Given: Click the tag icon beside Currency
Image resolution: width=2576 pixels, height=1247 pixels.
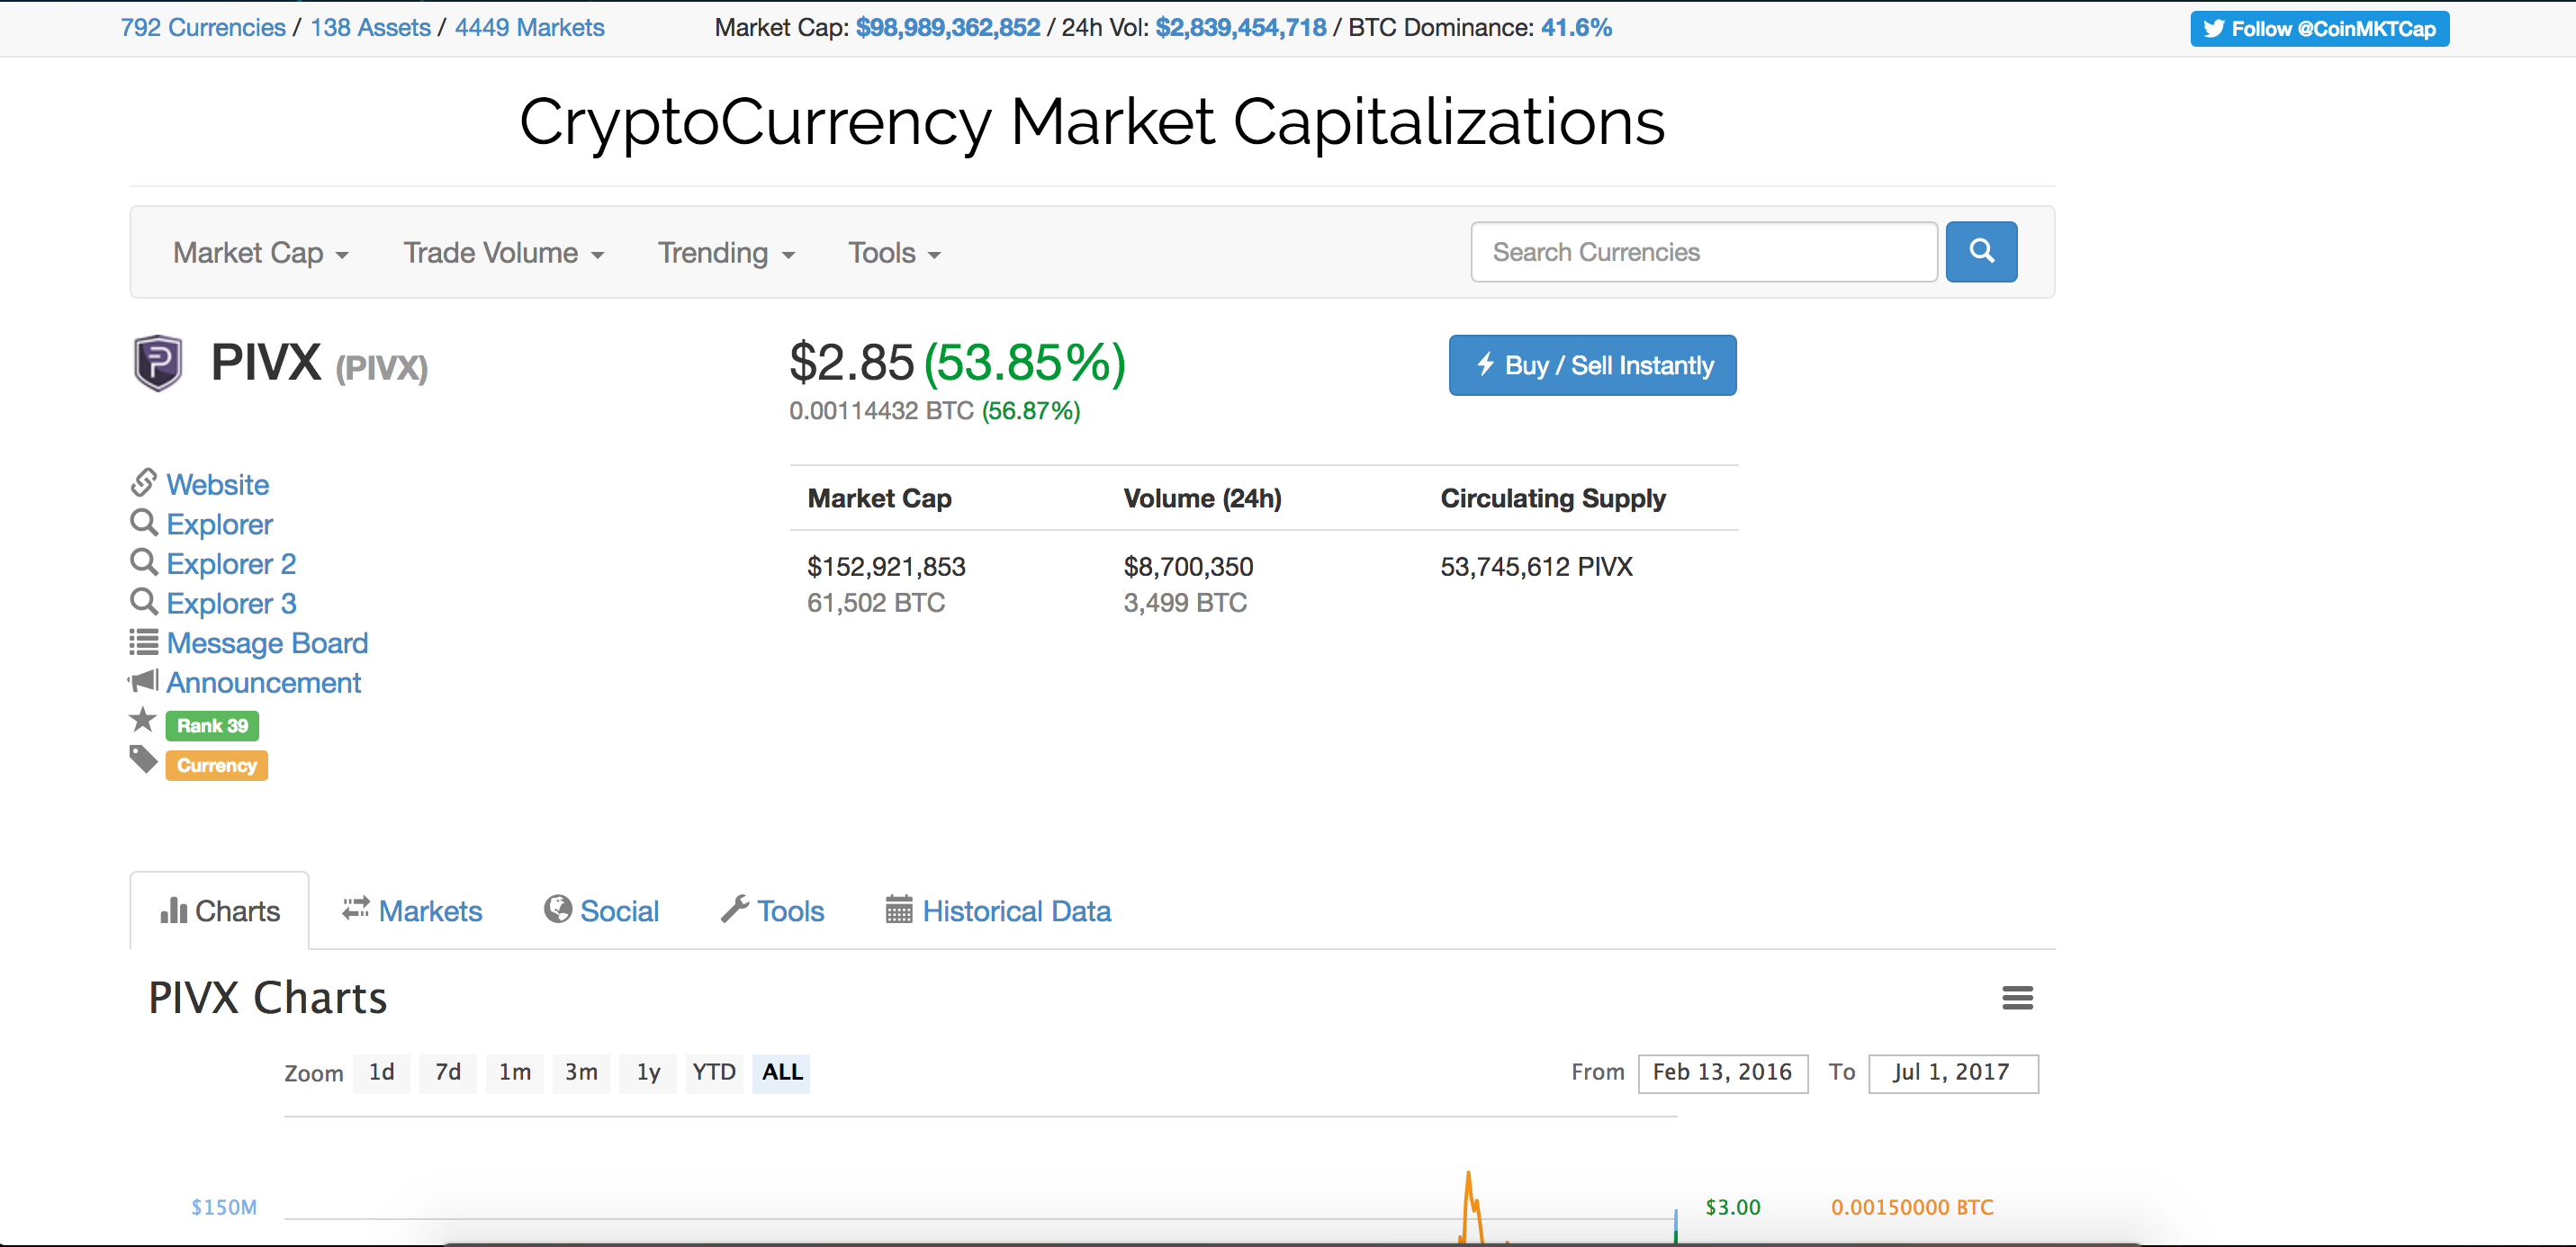Looking at the screenshot, I should coord(144,760).
